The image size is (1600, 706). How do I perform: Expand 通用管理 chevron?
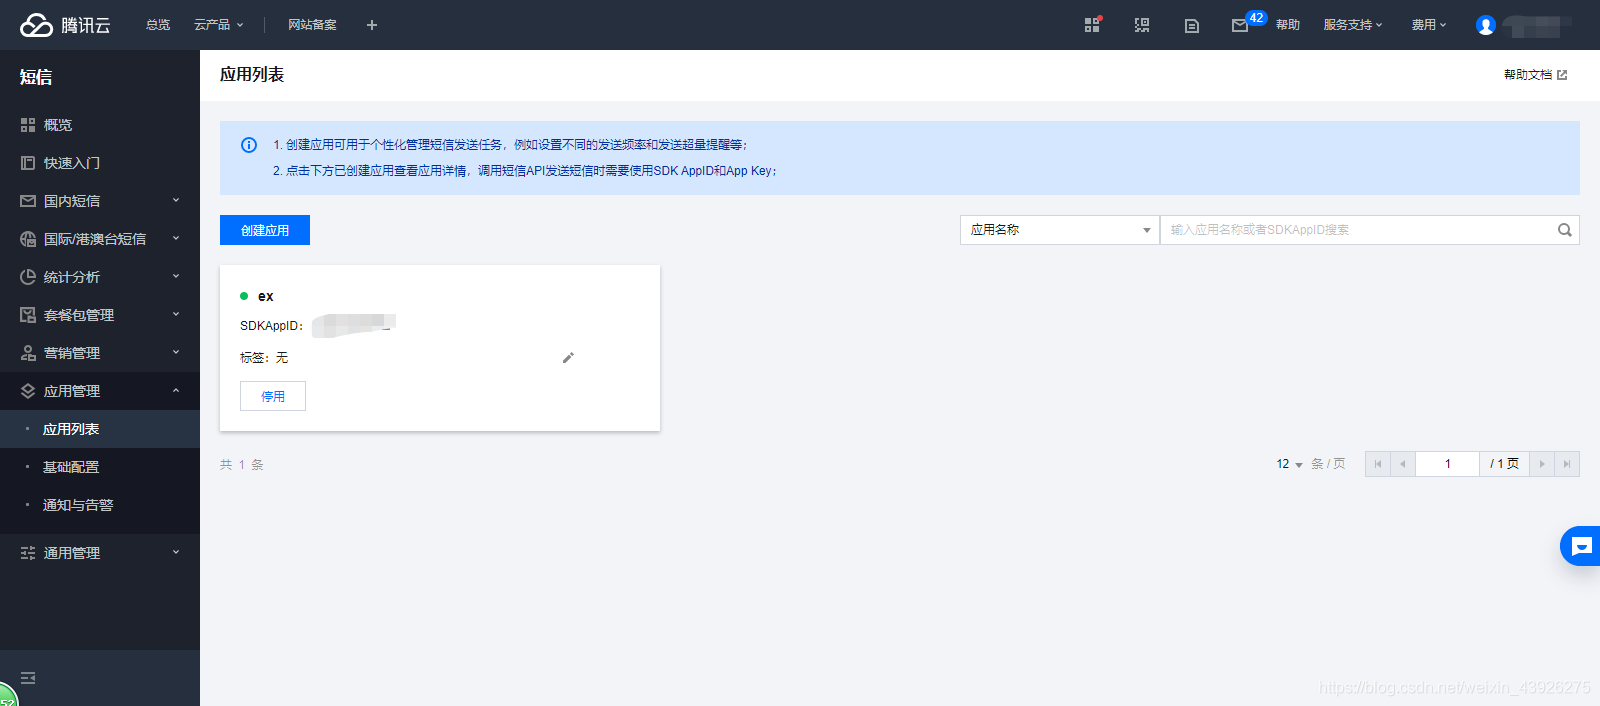pos(176,553)
